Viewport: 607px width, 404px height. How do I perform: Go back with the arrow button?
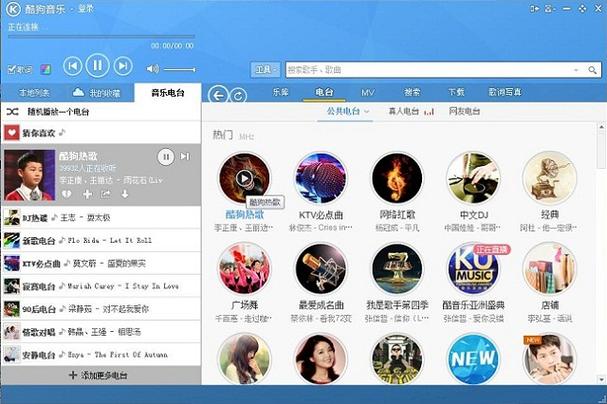218,95
